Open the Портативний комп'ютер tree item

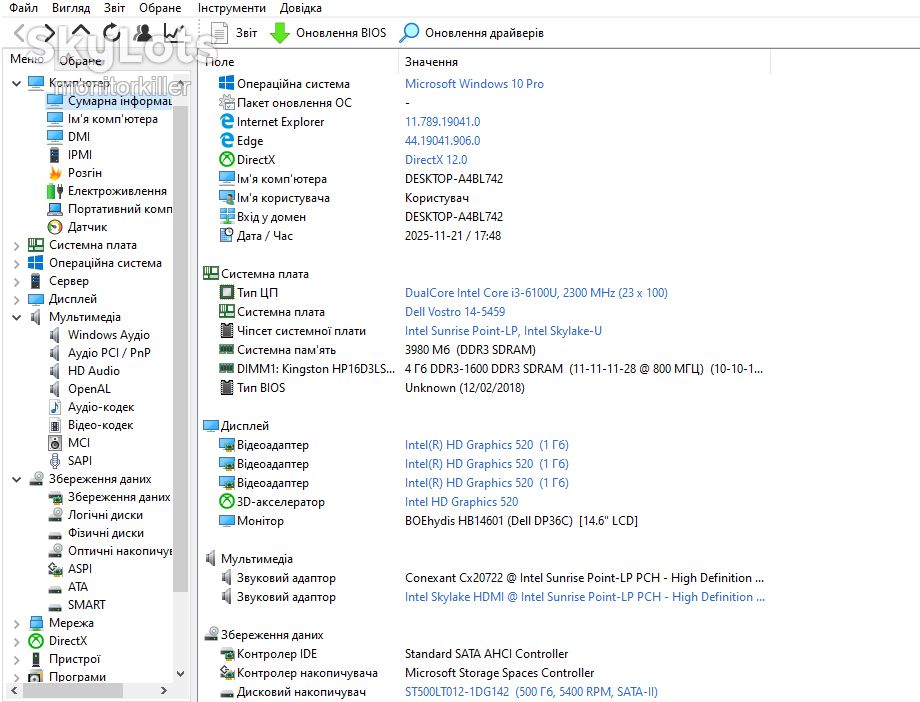pos(120,209)
